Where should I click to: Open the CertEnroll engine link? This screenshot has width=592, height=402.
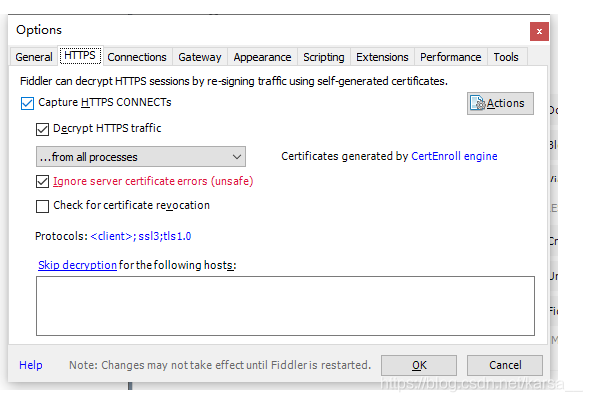[454, 156]
